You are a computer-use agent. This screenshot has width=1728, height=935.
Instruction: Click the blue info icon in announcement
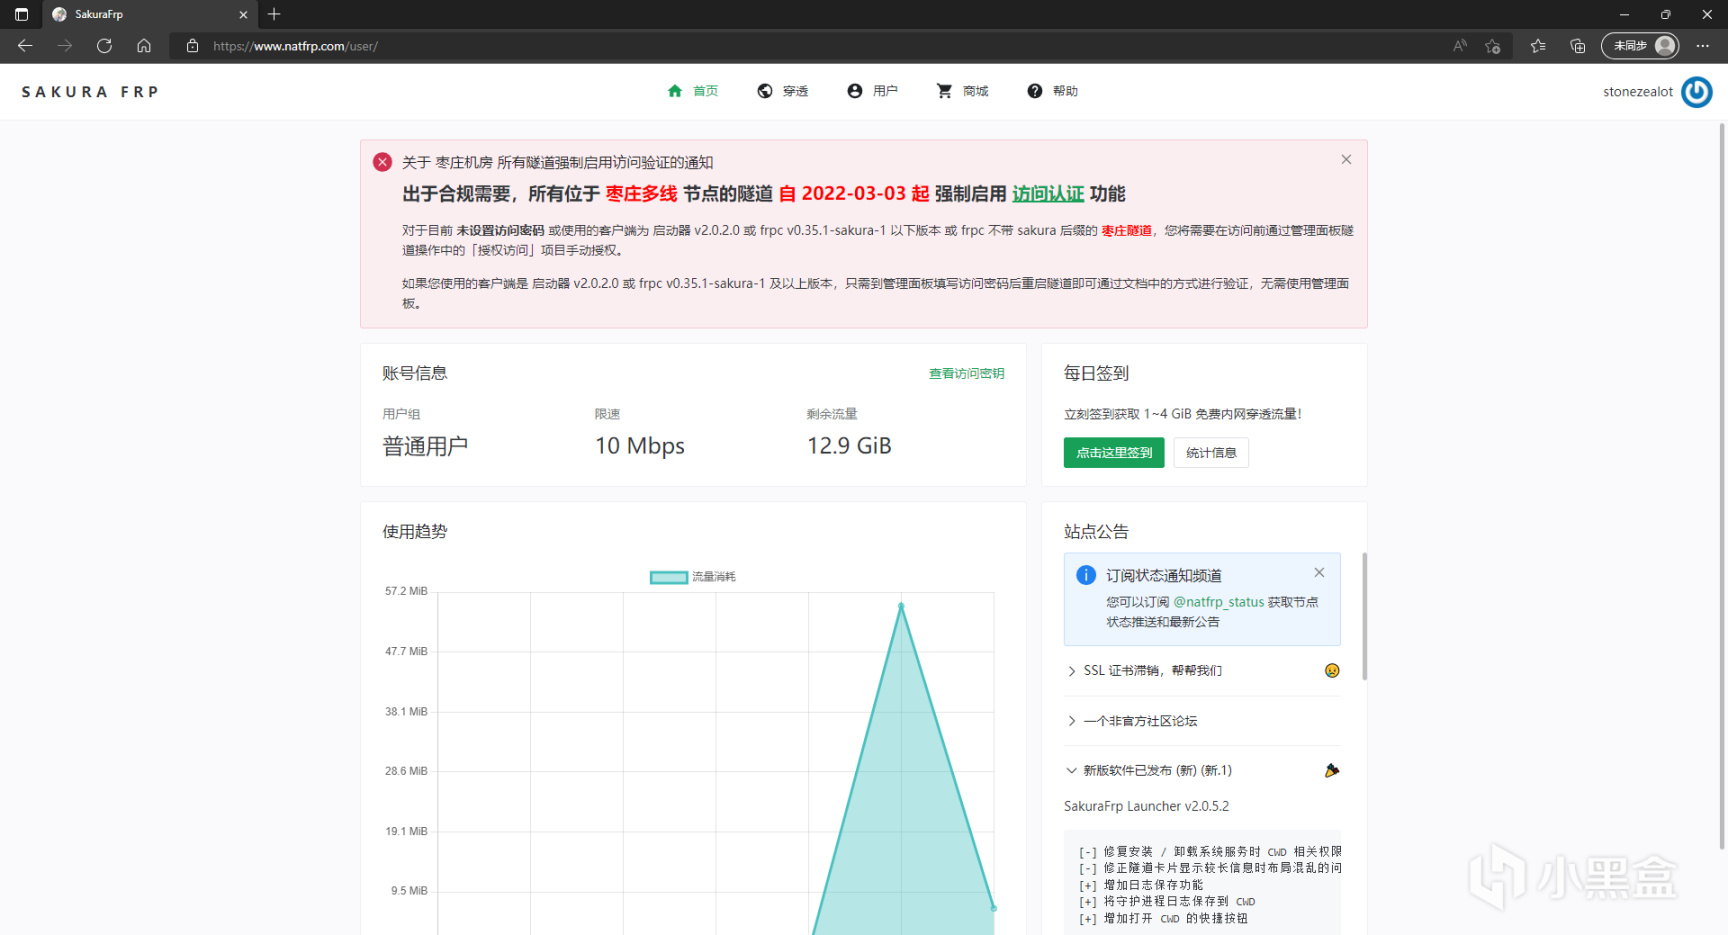[1086, 575]
